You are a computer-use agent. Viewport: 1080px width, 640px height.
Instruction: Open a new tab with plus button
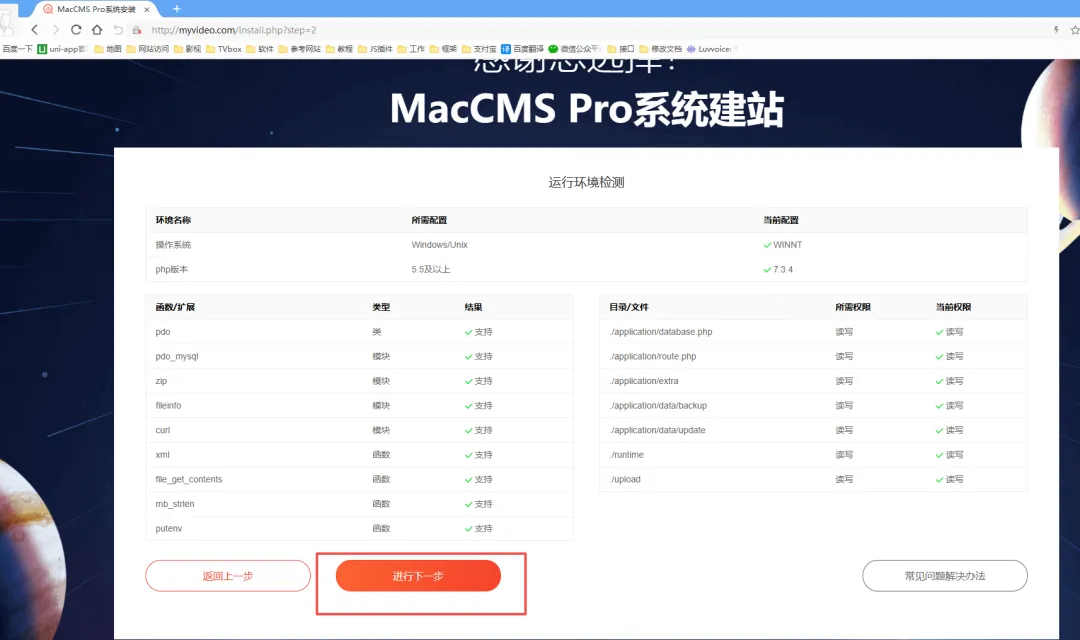(x=176, y=9)
